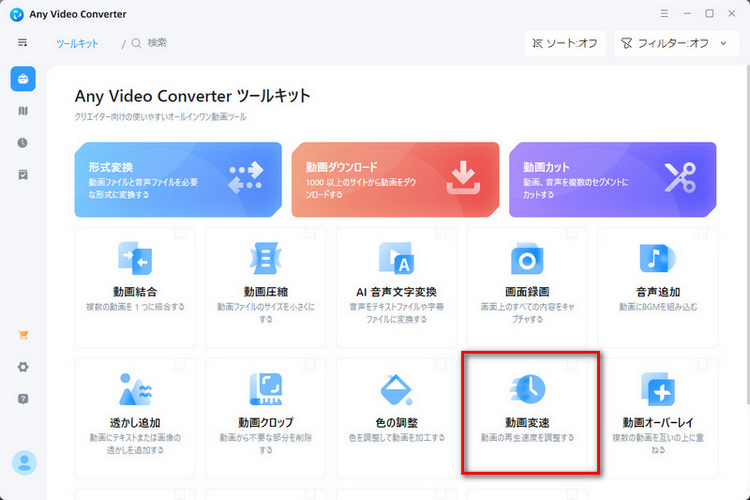Viewport: 750px width, 500px height.
Task: Click the conversion arrows icon on 形式変換
Action: 246,178
